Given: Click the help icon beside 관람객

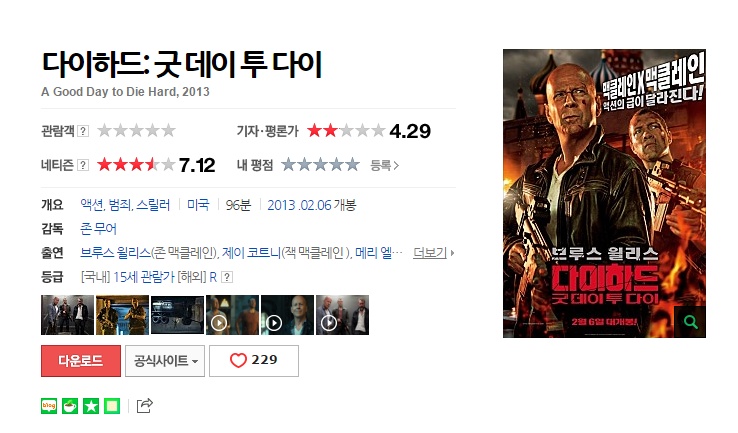Looking at the screenshot, I should pos(83,131).
